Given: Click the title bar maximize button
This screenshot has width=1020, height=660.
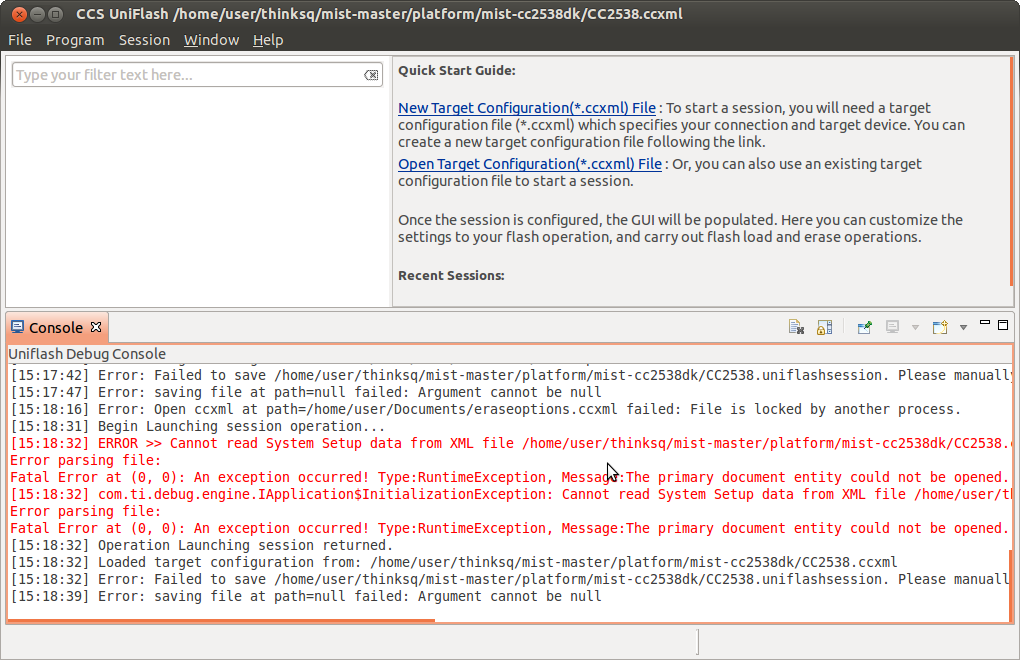Looking at the screenshot, I should [56, 14].
